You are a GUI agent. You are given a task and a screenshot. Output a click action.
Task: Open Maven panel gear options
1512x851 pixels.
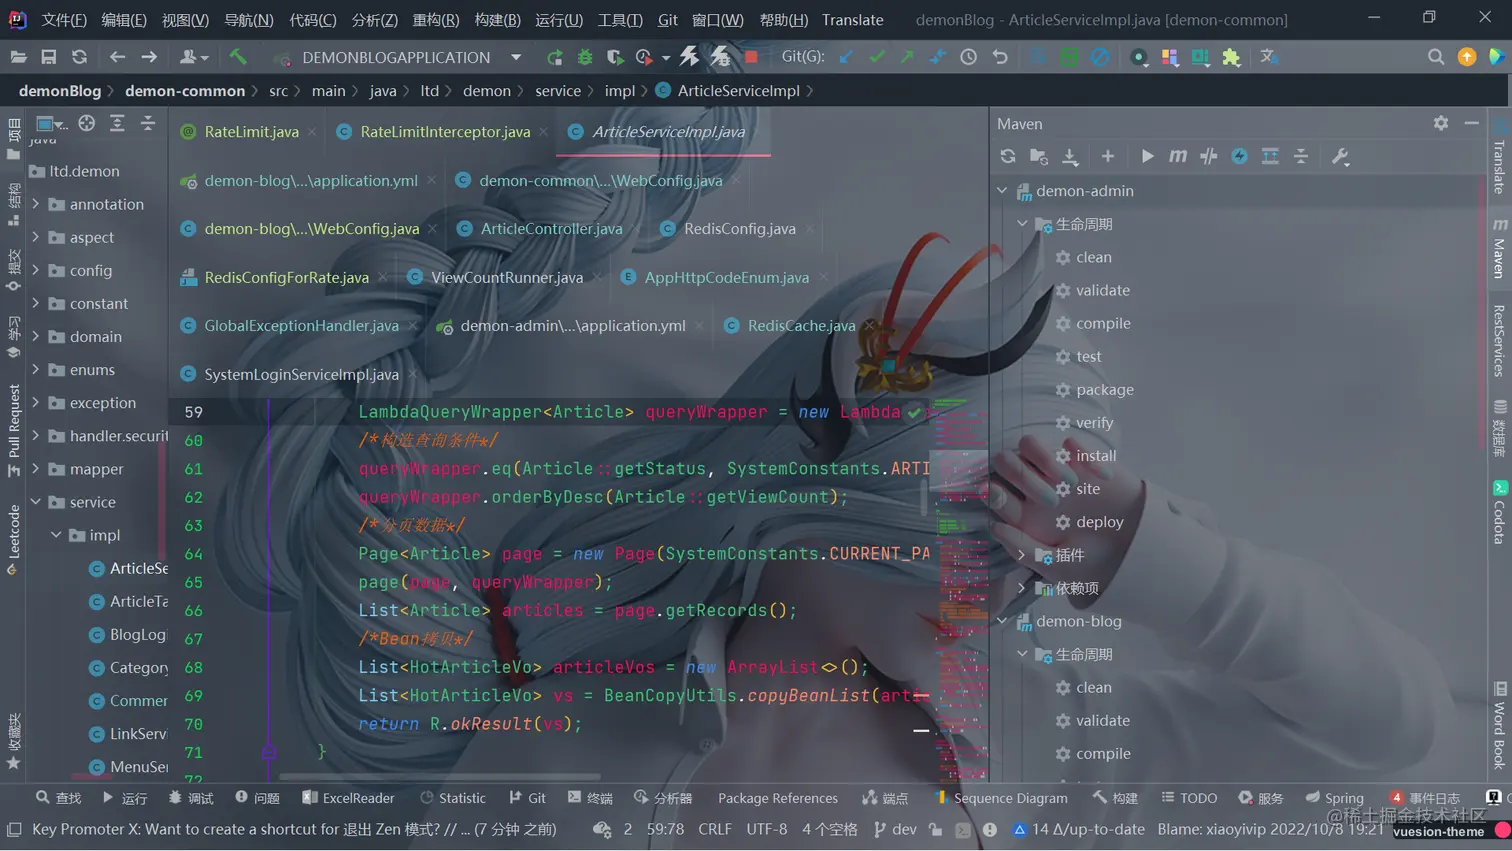coord(1440,123)
